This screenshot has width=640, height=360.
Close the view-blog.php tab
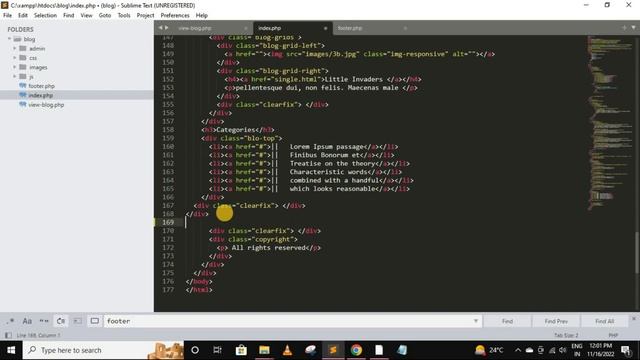click(246, 28)
